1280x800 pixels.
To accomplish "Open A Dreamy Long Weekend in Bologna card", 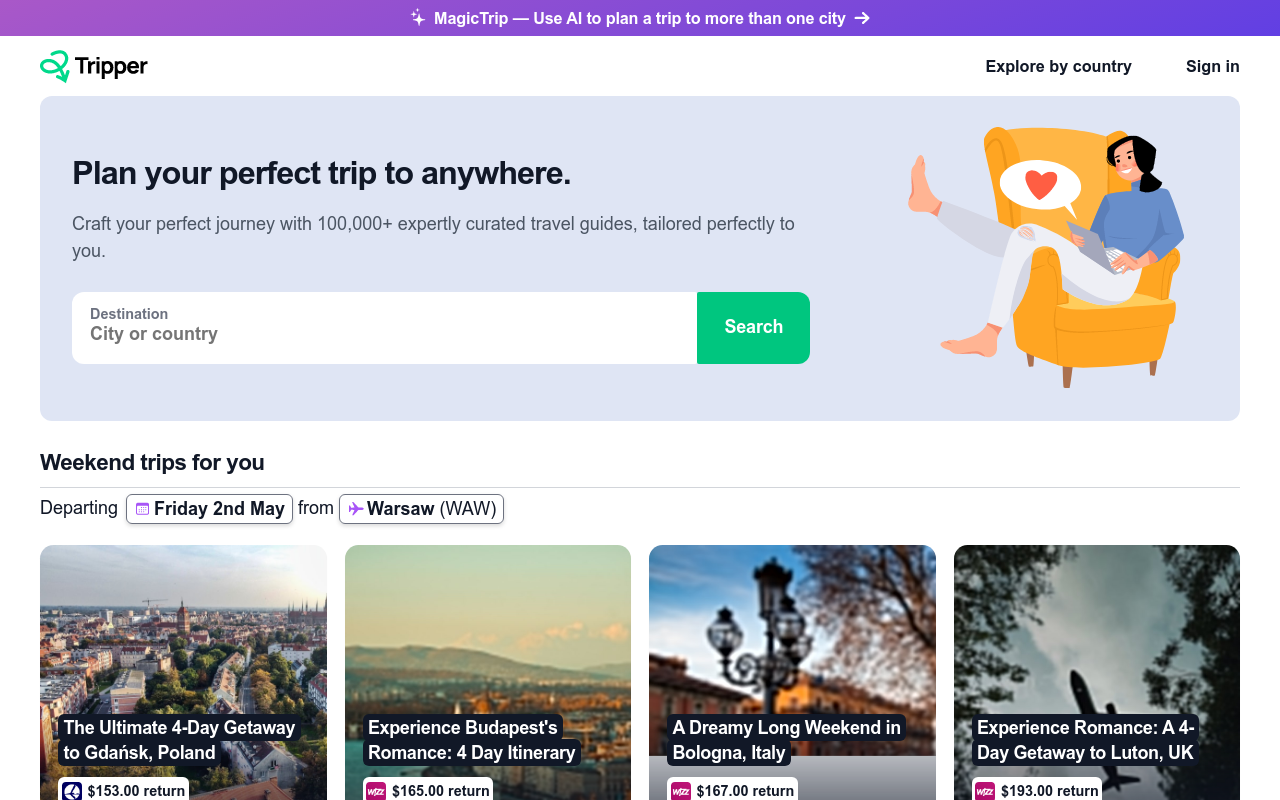I will point(792,672).
